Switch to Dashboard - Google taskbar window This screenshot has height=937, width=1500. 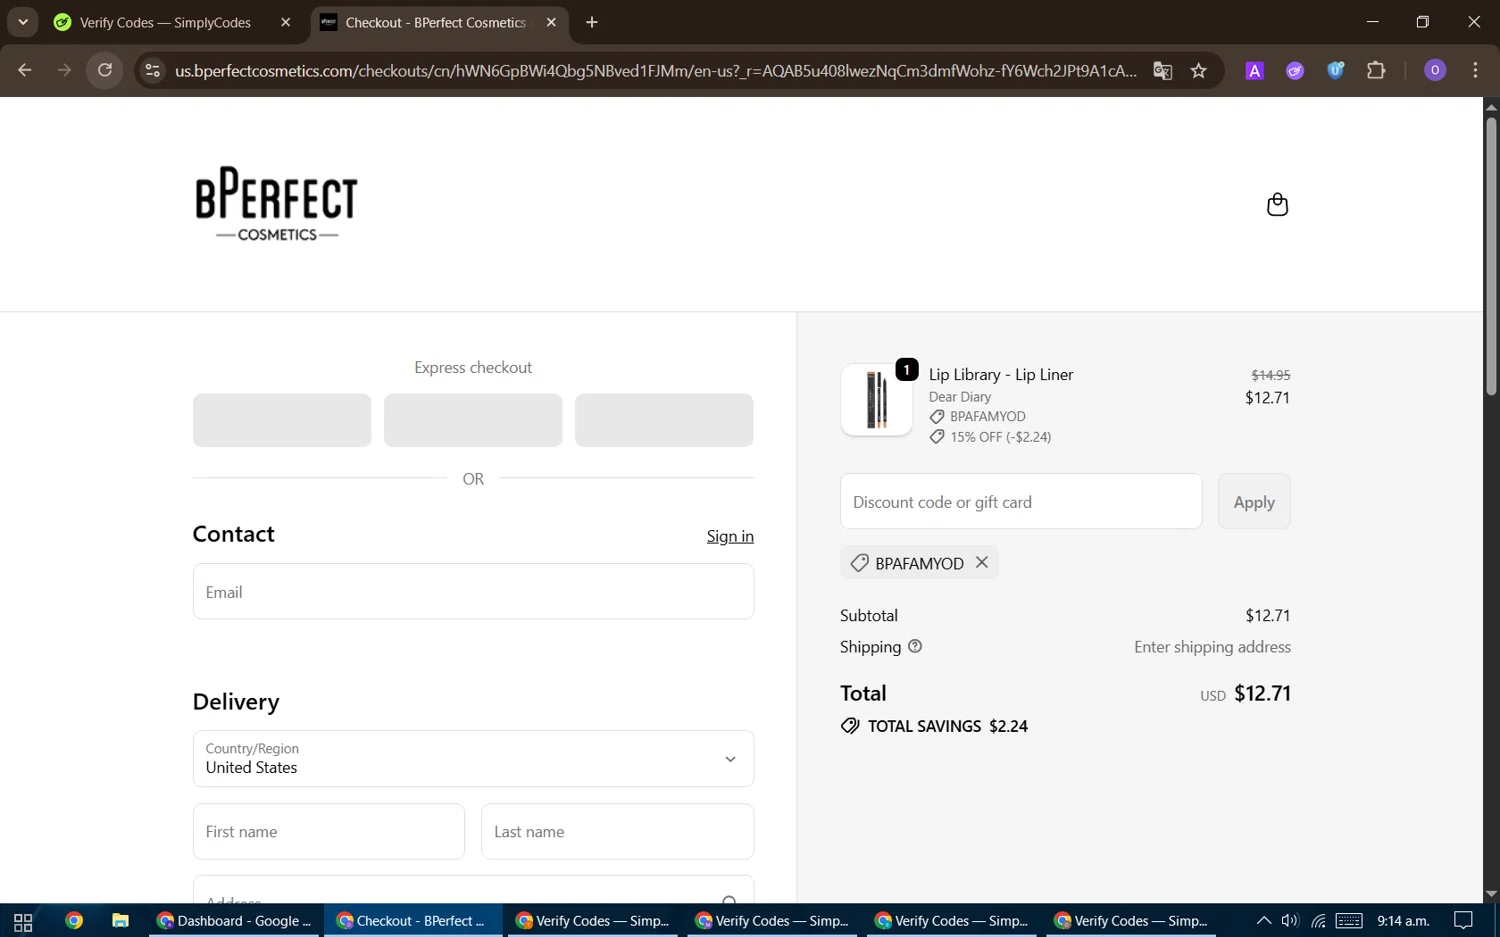coord(235,921)
